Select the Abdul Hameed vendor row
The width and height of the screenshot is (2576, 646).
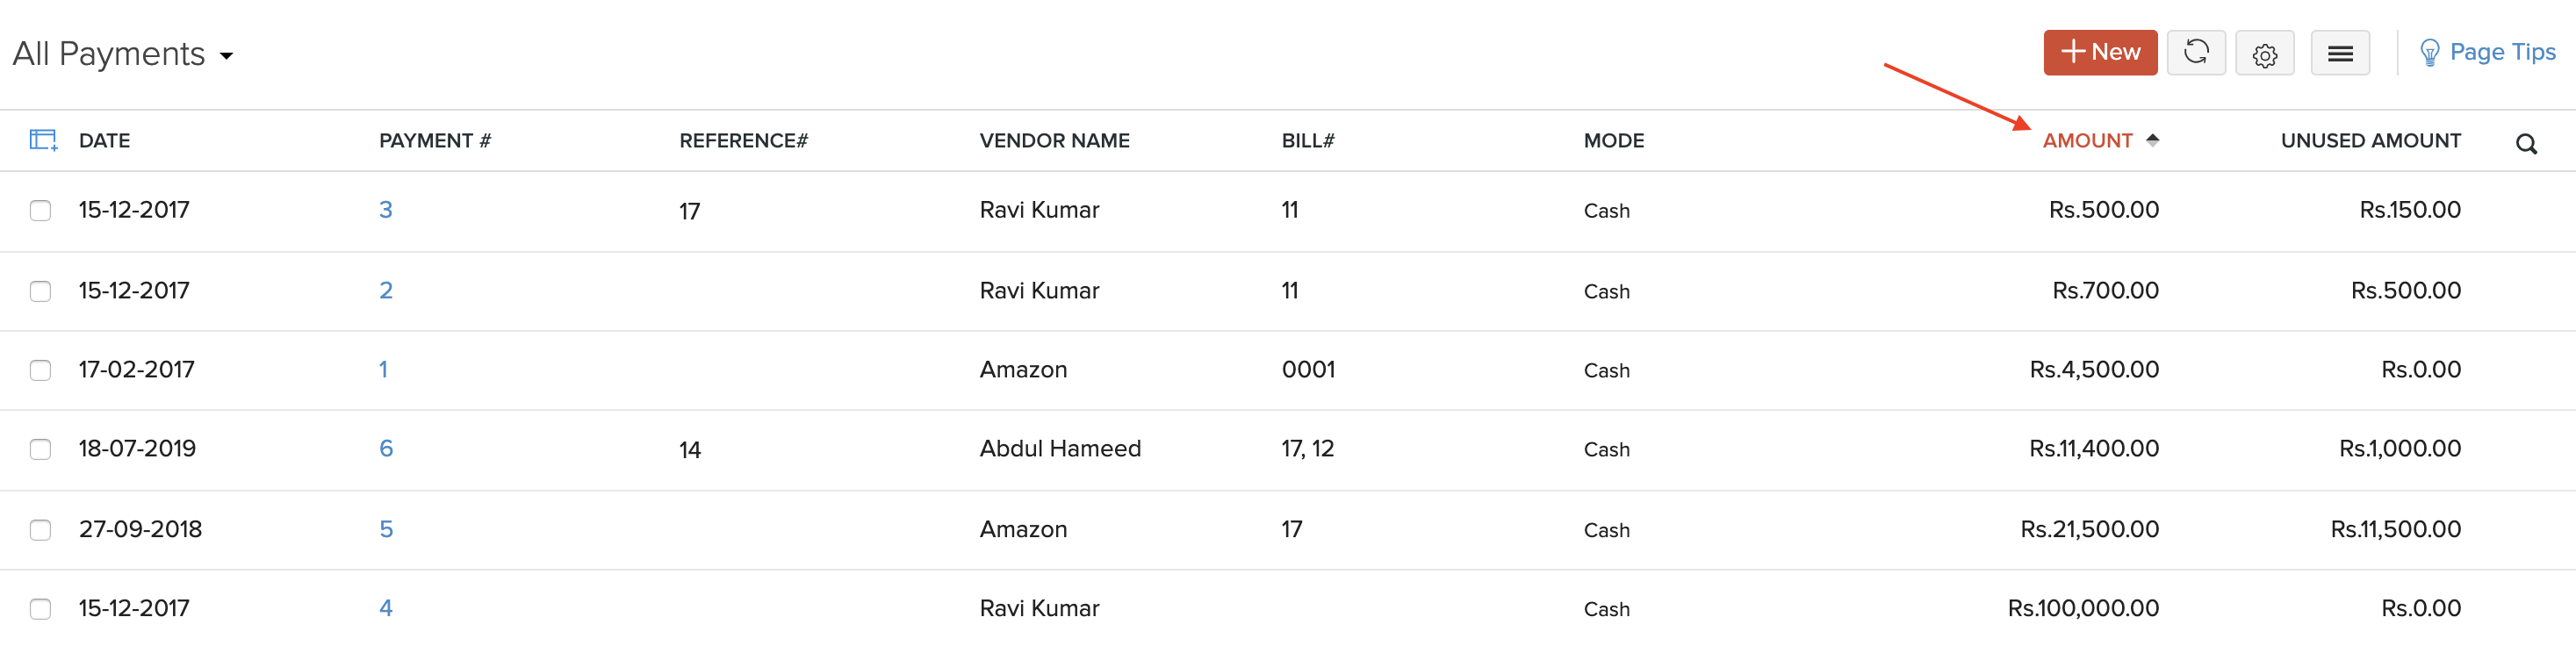(x=1059, y=448)
